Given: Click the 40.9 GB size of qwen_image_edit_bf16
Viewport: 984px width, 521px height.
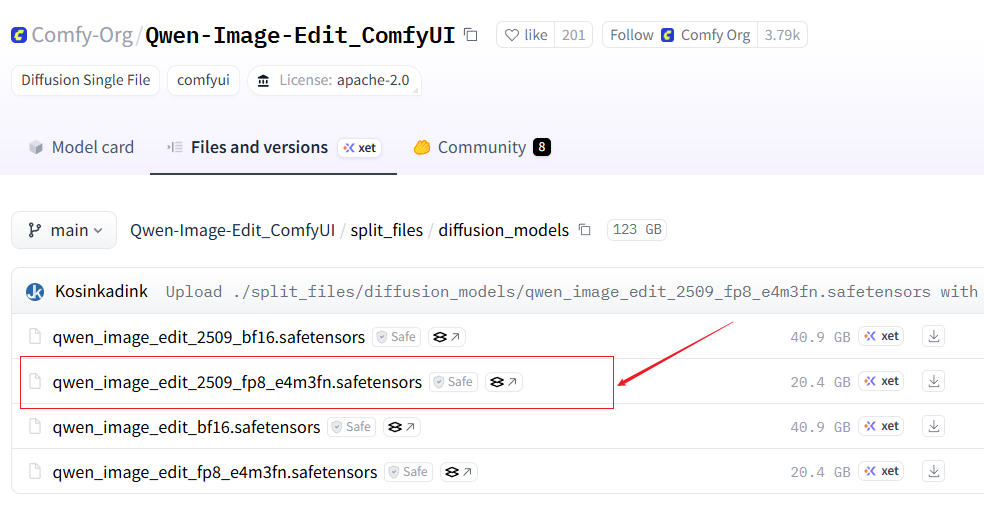Looking at the screenshot, I should (820, 427).
